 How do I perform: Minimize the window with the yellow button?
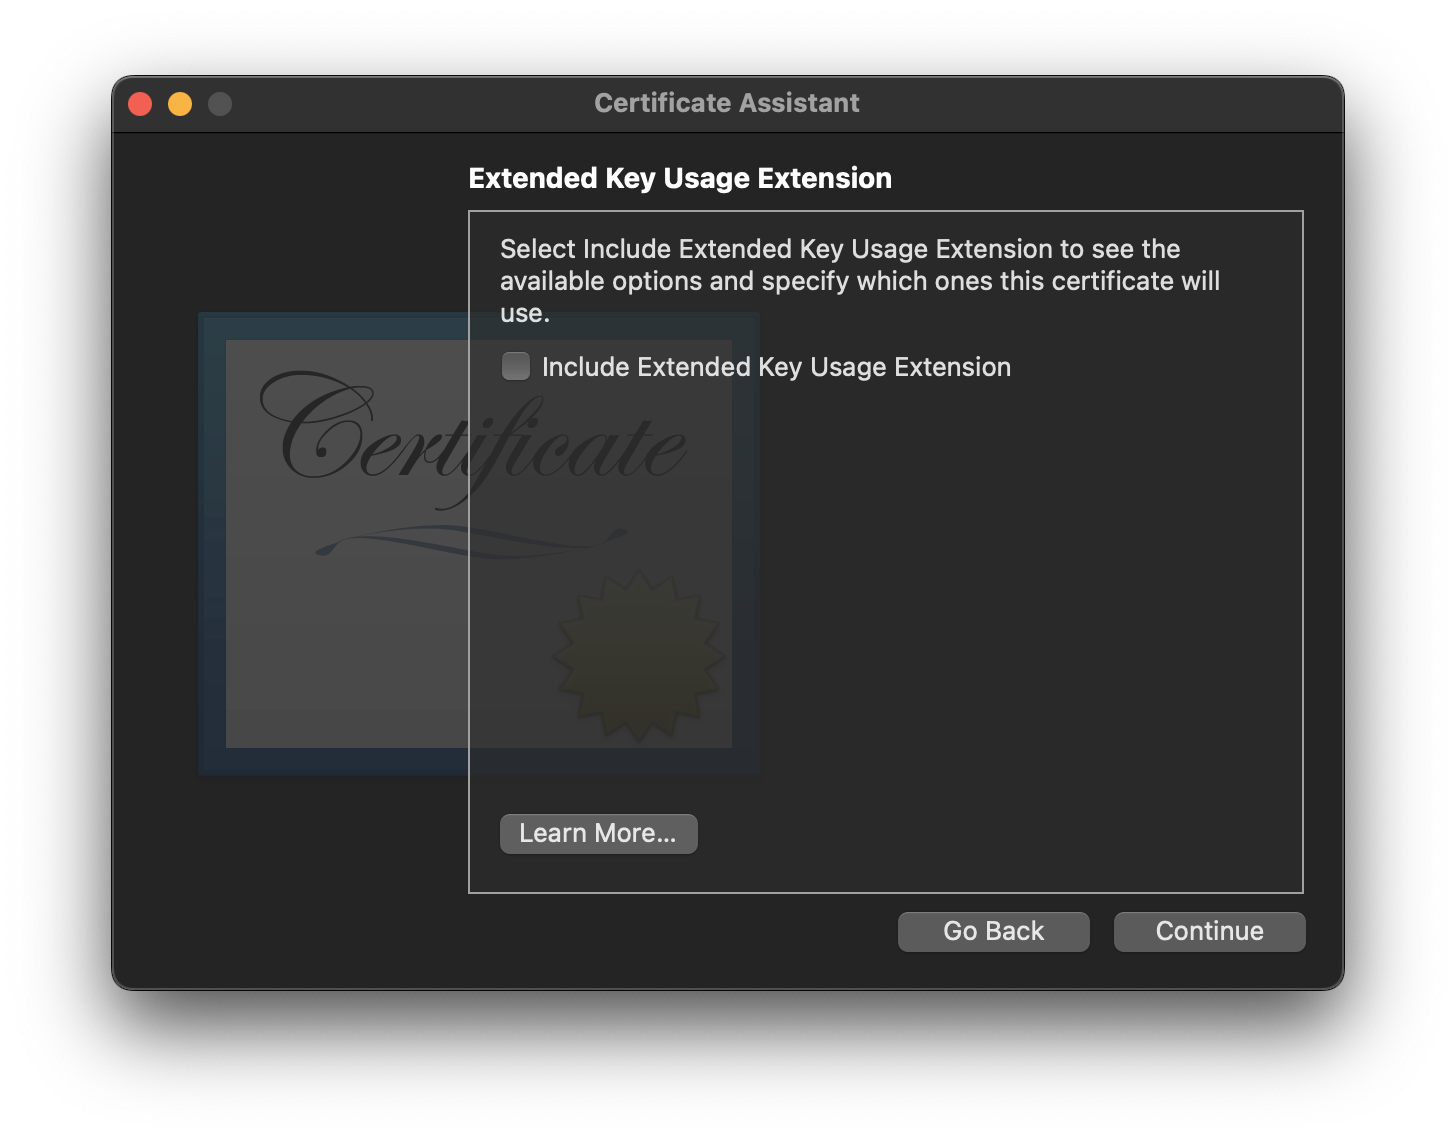click(180, 103)
